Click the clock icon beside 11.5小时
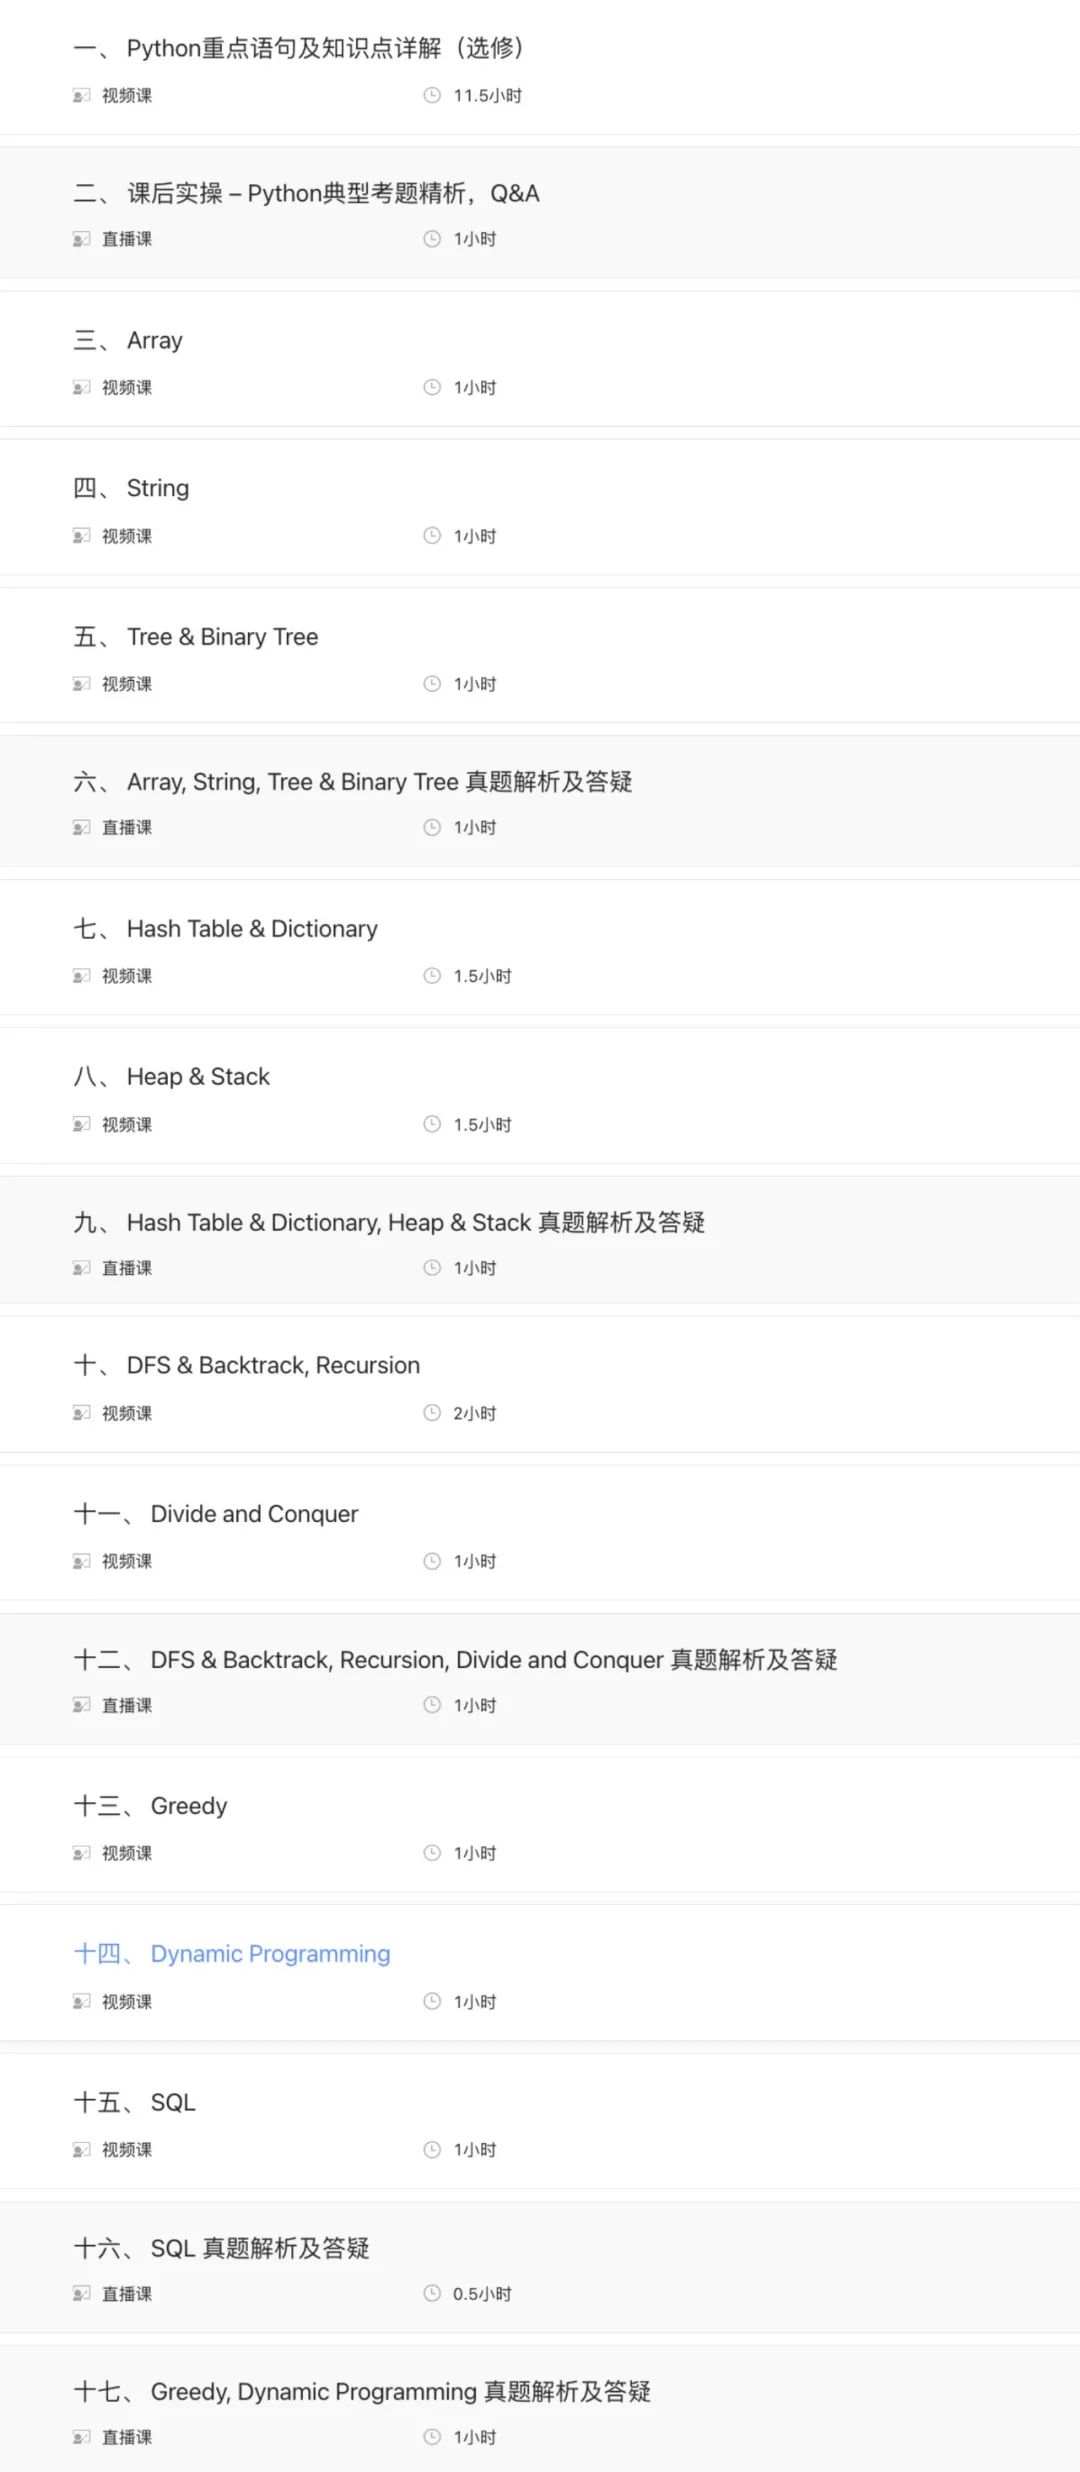Viewport: 1080px width, 2472px height. [x=432, y=95]
